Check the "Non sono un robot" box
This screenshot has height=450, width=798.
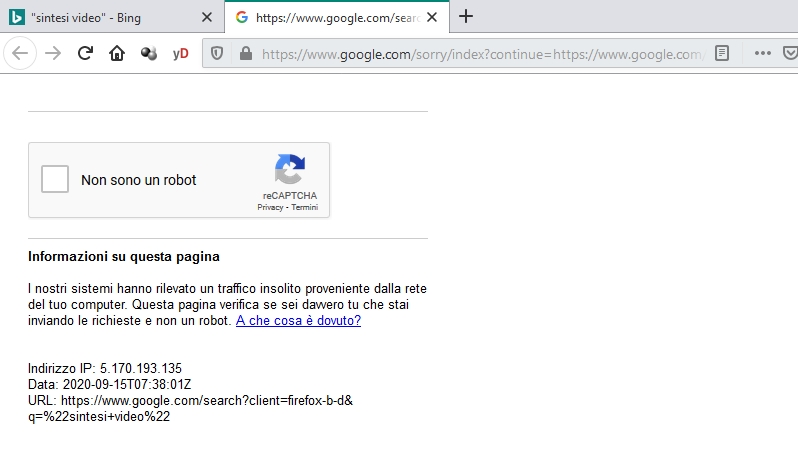click(x=55, y=179)
